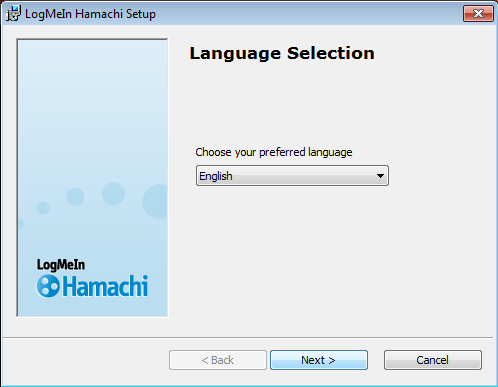Click the small bubble in banner artwork
The image size is (498, 387).
point(43,208)
